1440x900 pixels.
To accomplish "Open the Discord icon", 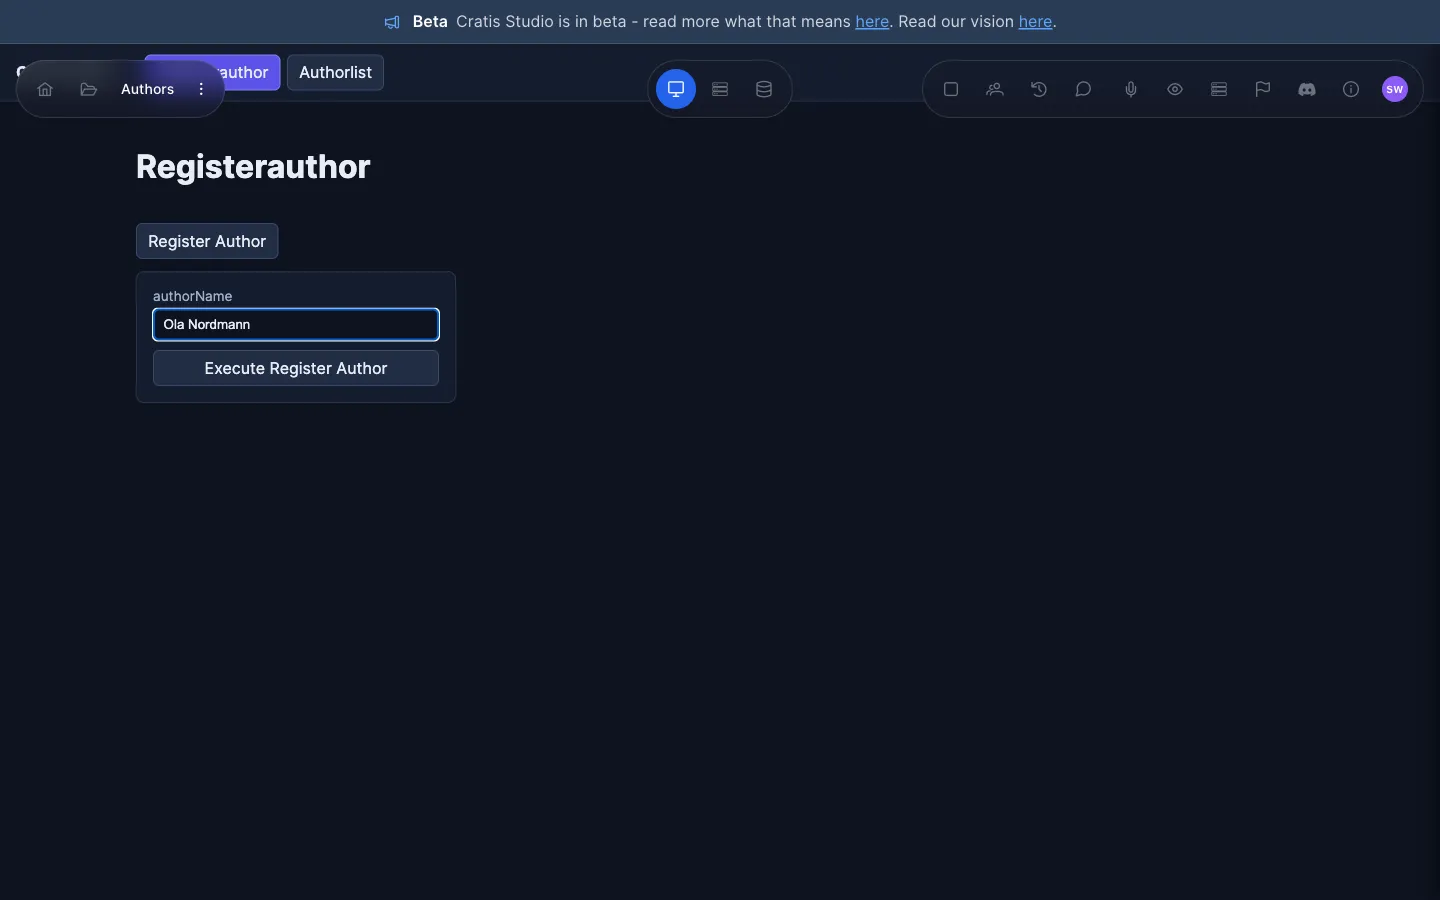I will click(x=1307, y=89).
